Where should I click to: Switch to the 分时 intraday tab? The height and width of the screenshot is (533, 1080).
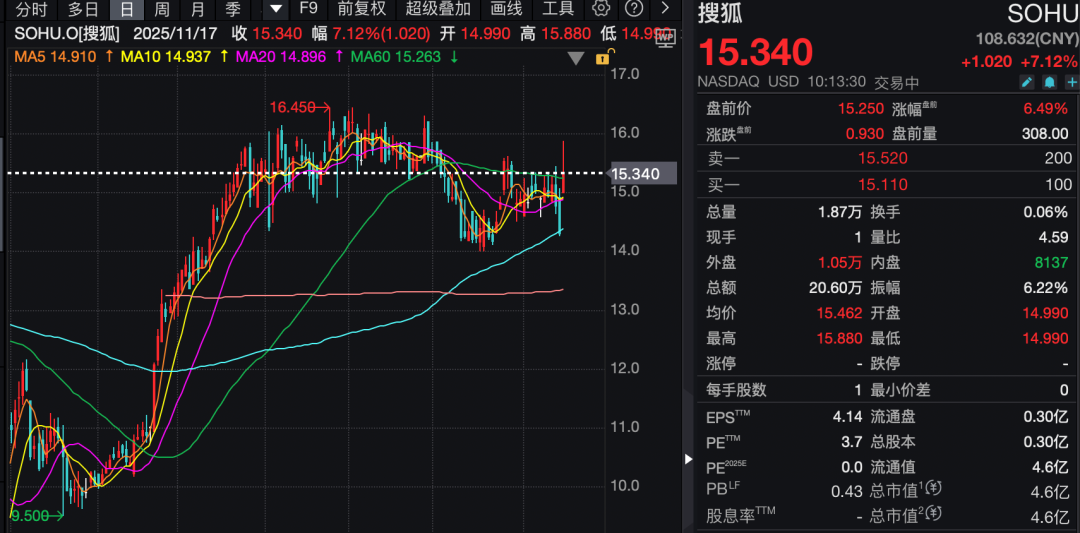point(31,9)
